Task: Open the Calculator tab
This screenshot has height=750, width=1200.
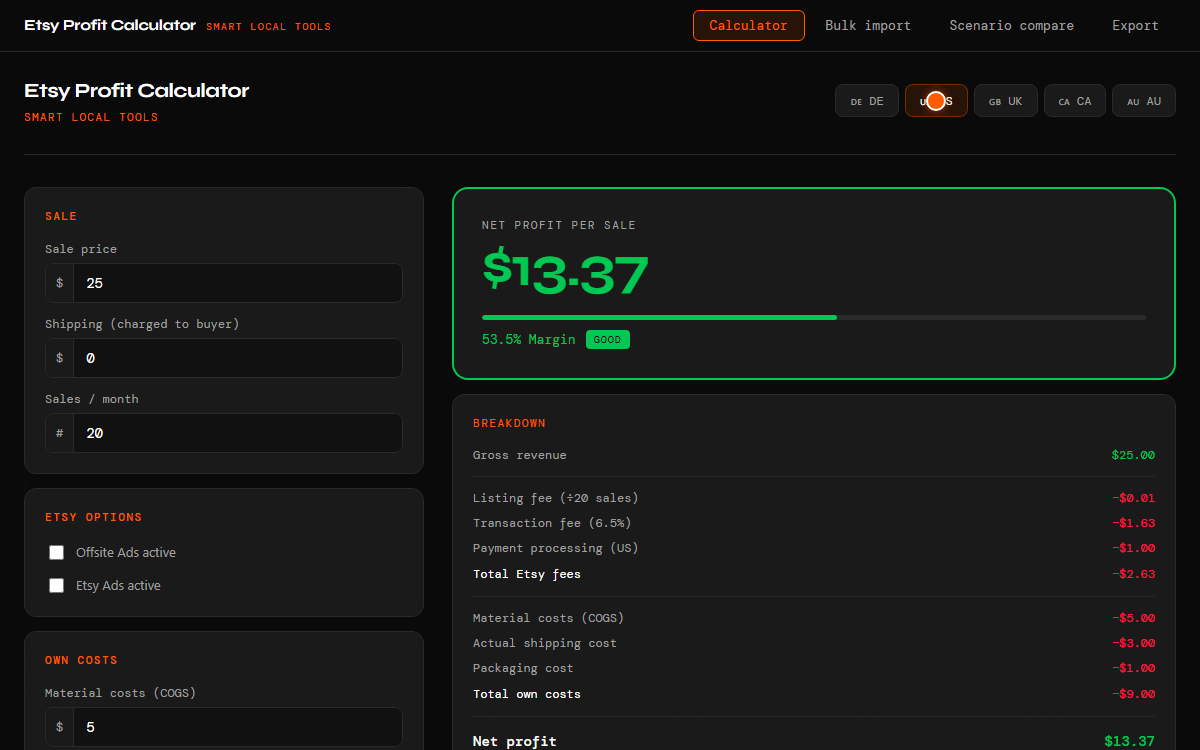Action: (x=748, y=26)
